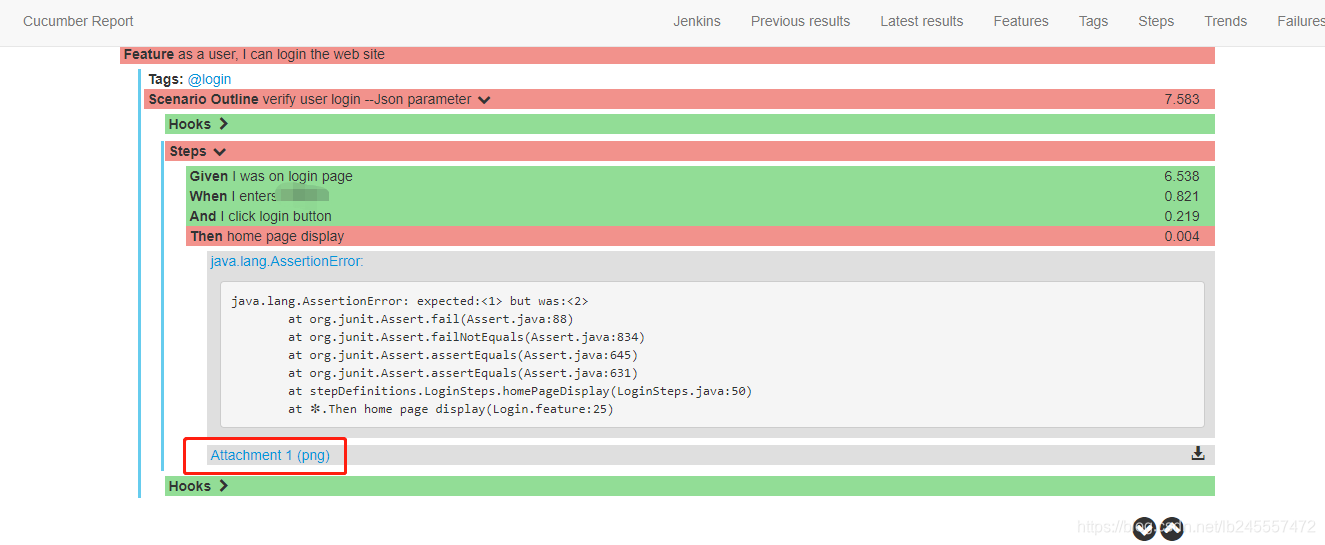Click the expand-all down arrow icon
The height and width of the screenshot is (545, 1325).
tap(1145, 528)
